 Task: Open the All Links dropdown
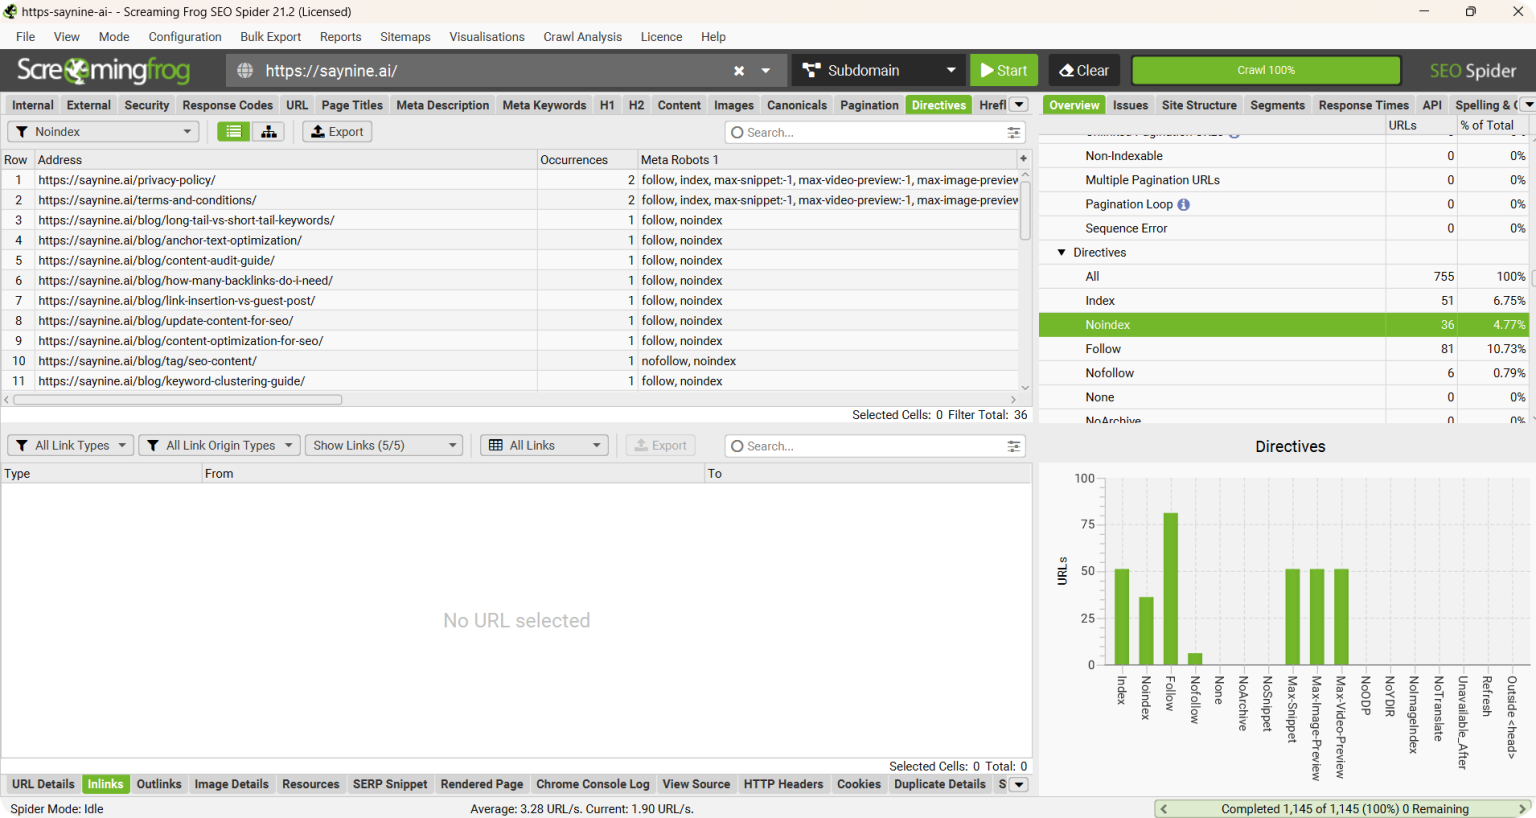(544, 446)
